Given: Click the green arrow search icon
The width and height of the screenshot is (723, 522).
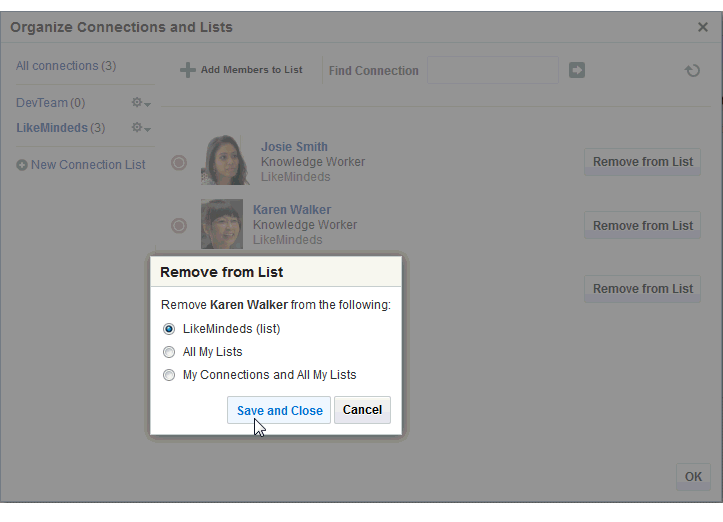Looking at the screenshot, I should tap(577, 70).
